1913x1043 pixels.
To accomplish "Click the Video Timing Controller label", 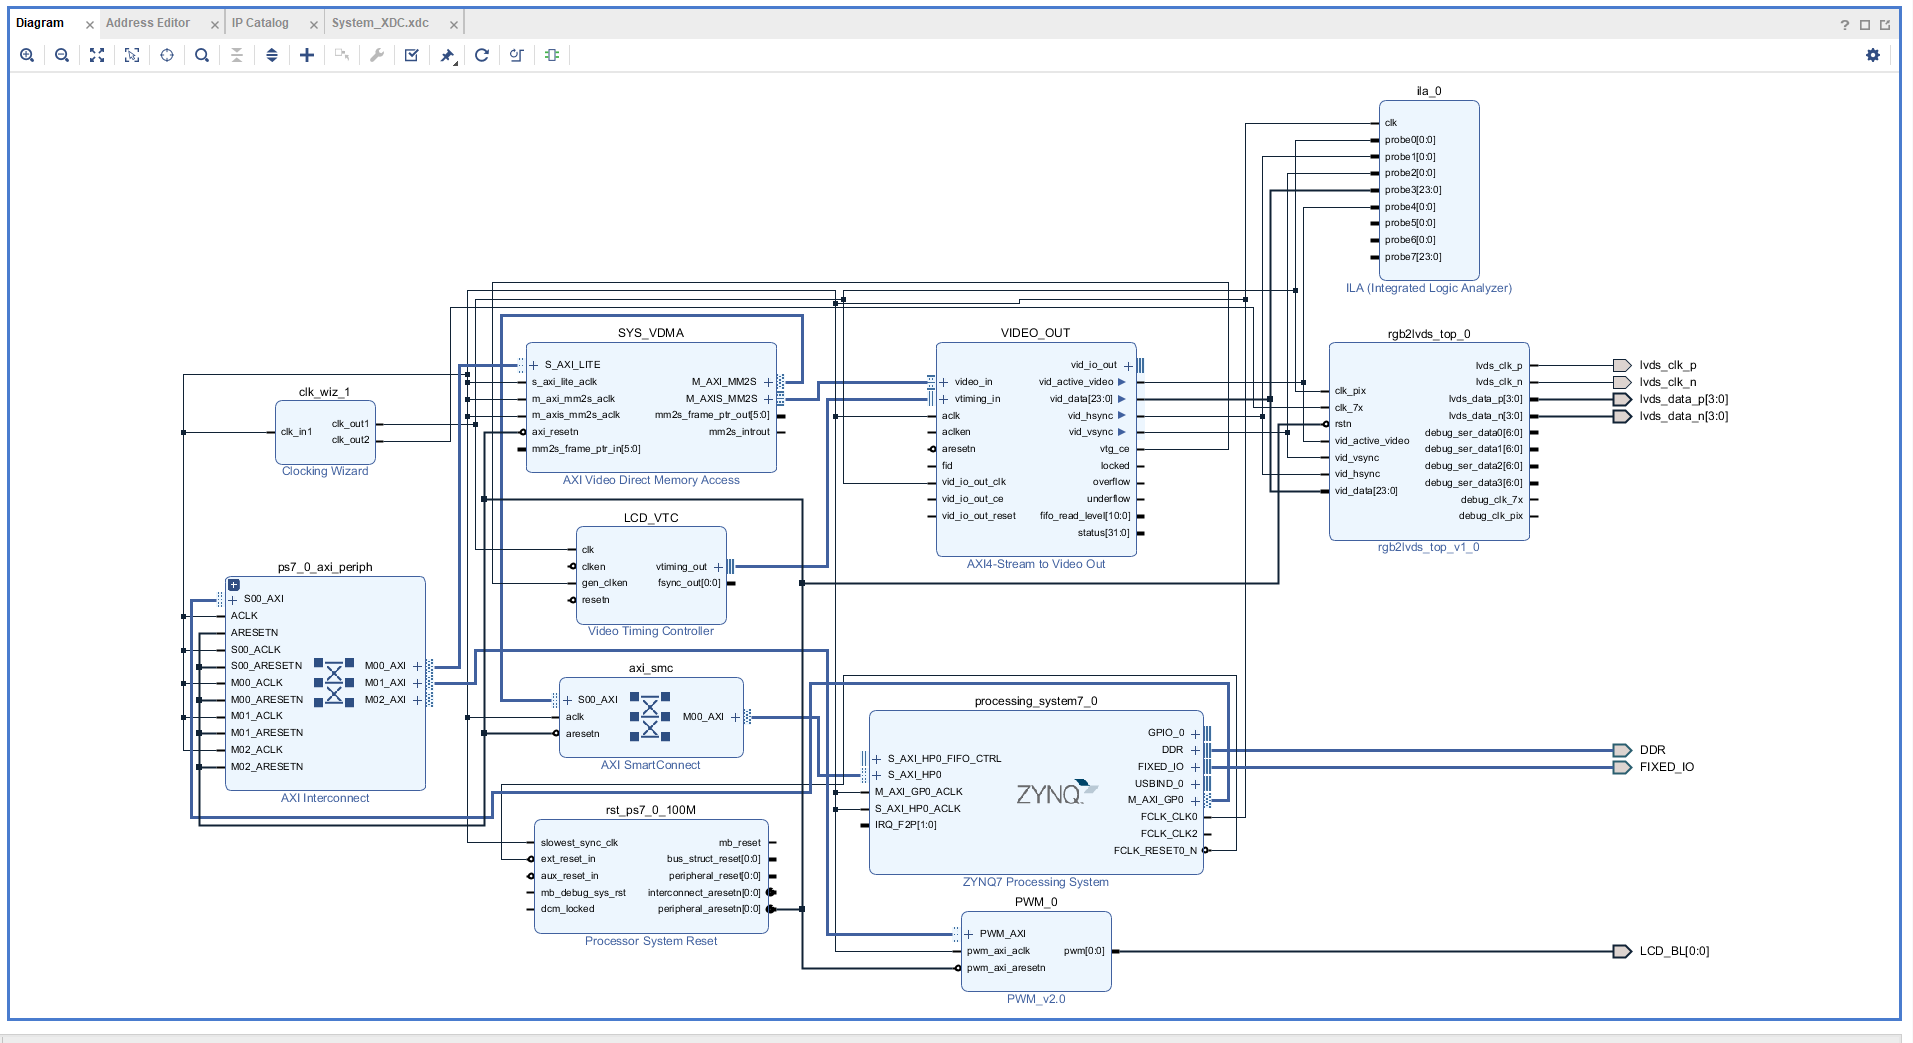I will tap(651, 631).
